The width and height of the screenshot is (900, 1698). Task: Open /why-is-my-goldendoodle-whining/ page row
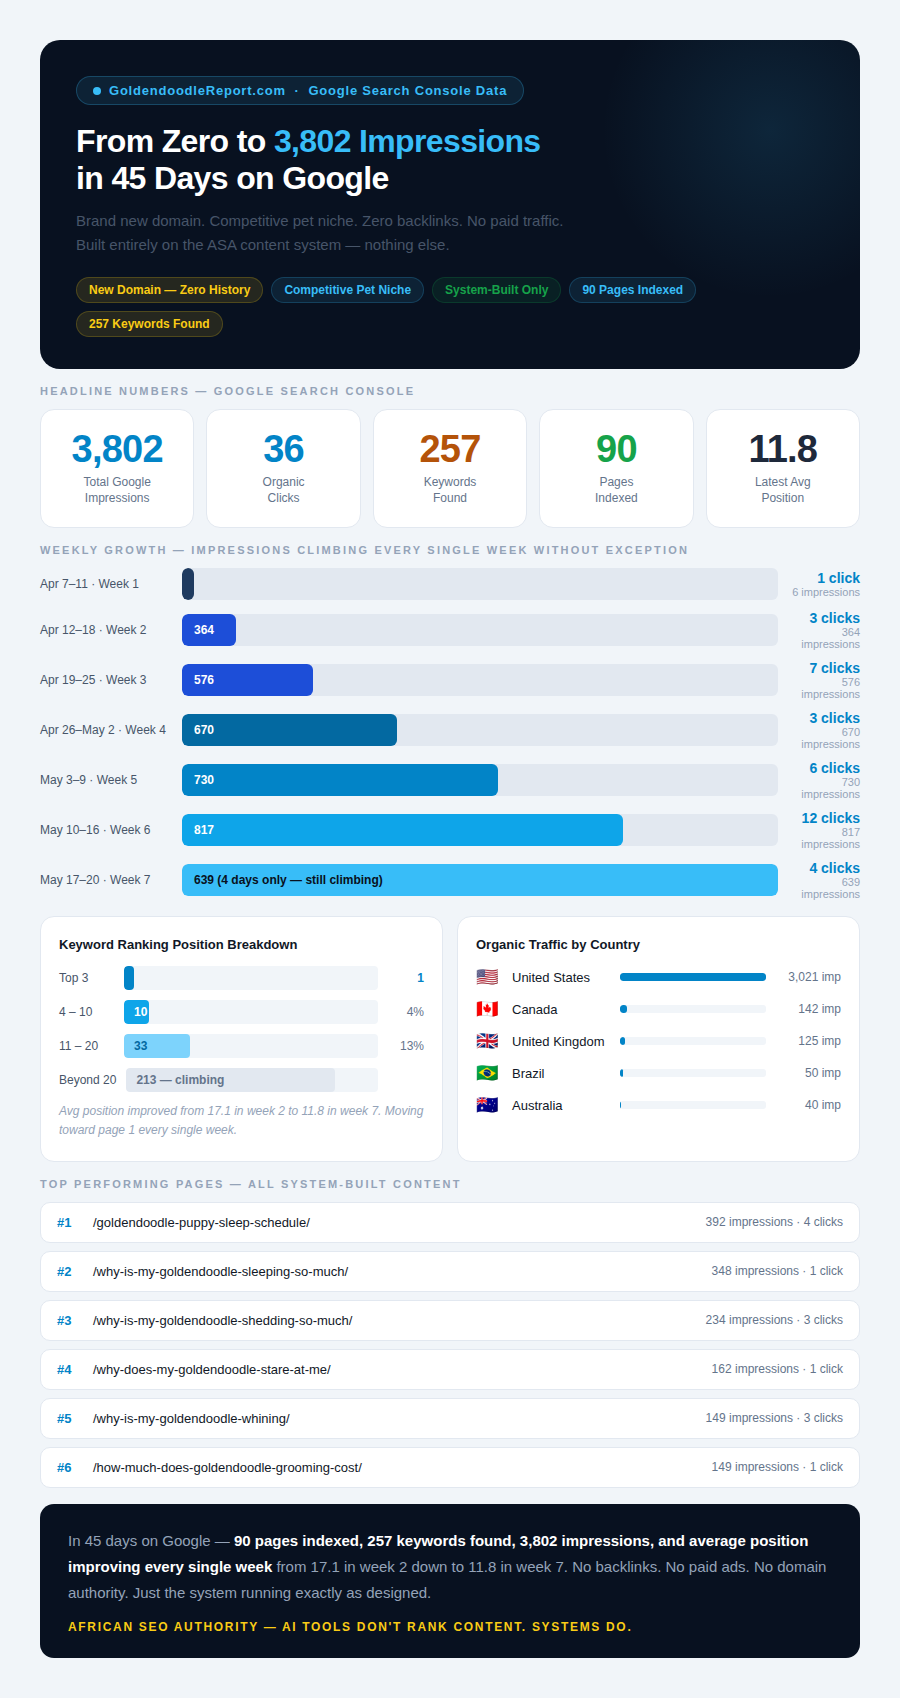click(x=450, y=1418)
